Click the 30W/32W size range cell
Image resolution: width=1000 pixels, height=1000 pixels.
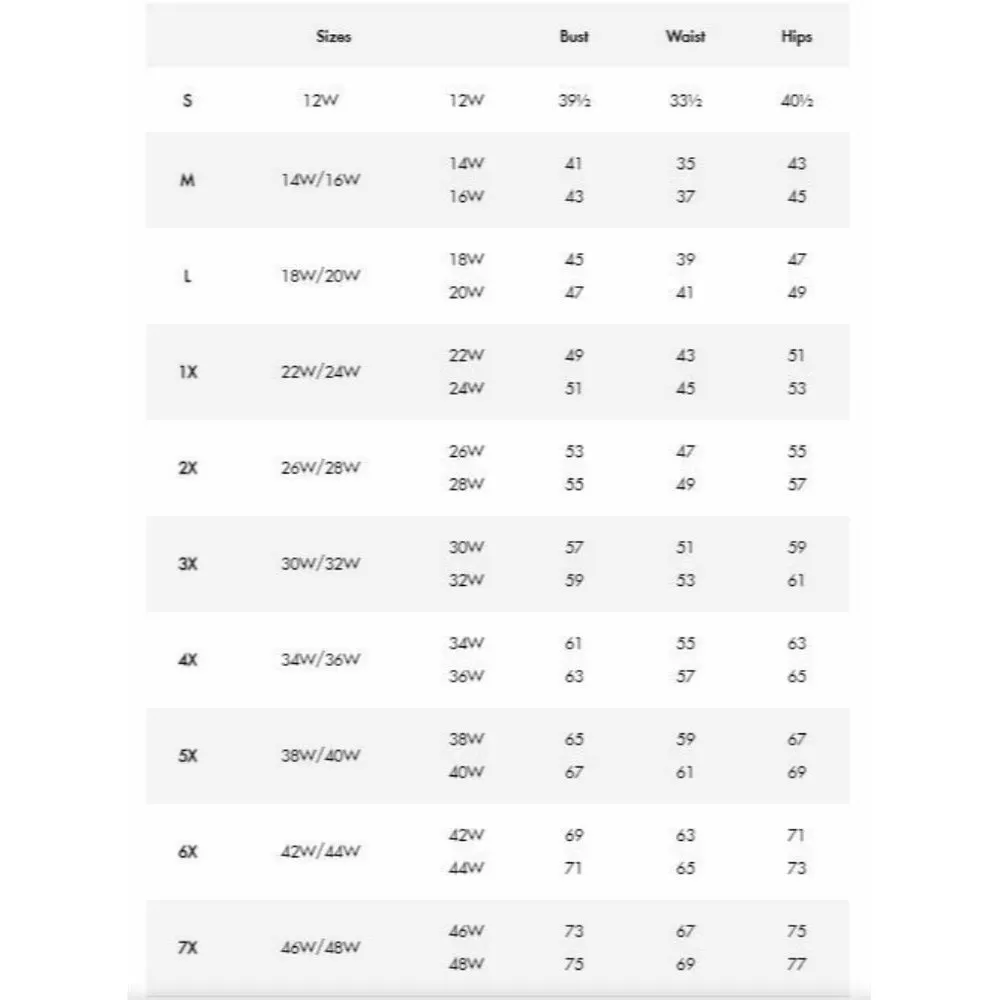[x=320, y=564]
